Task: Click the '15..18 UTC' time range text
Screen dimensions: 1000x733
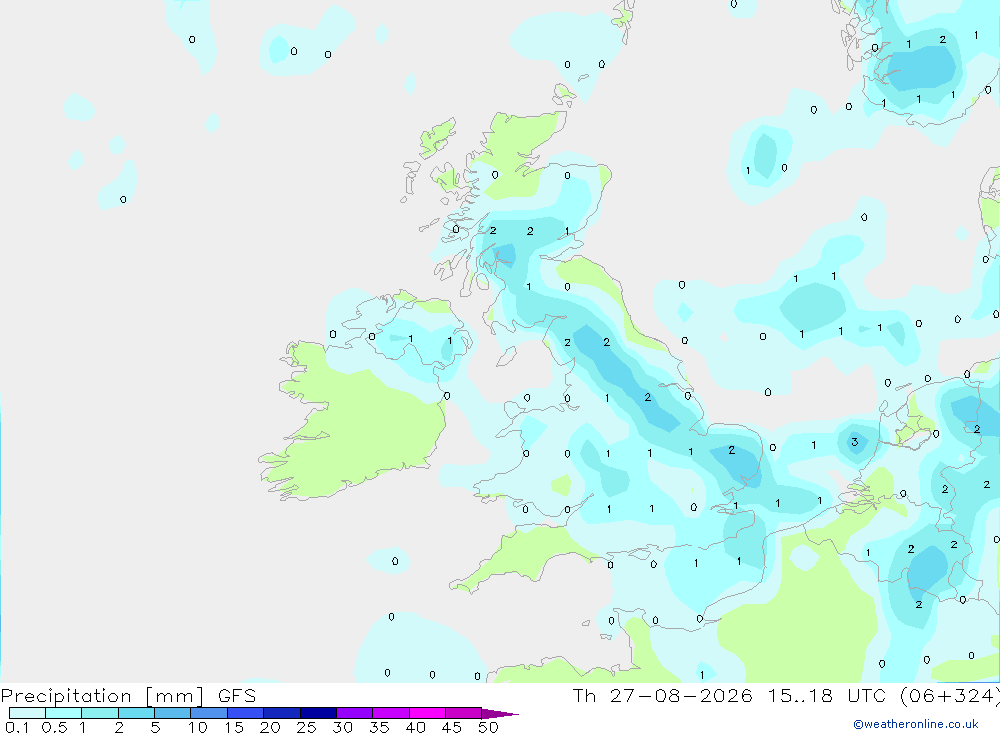Action: [827, 695]
